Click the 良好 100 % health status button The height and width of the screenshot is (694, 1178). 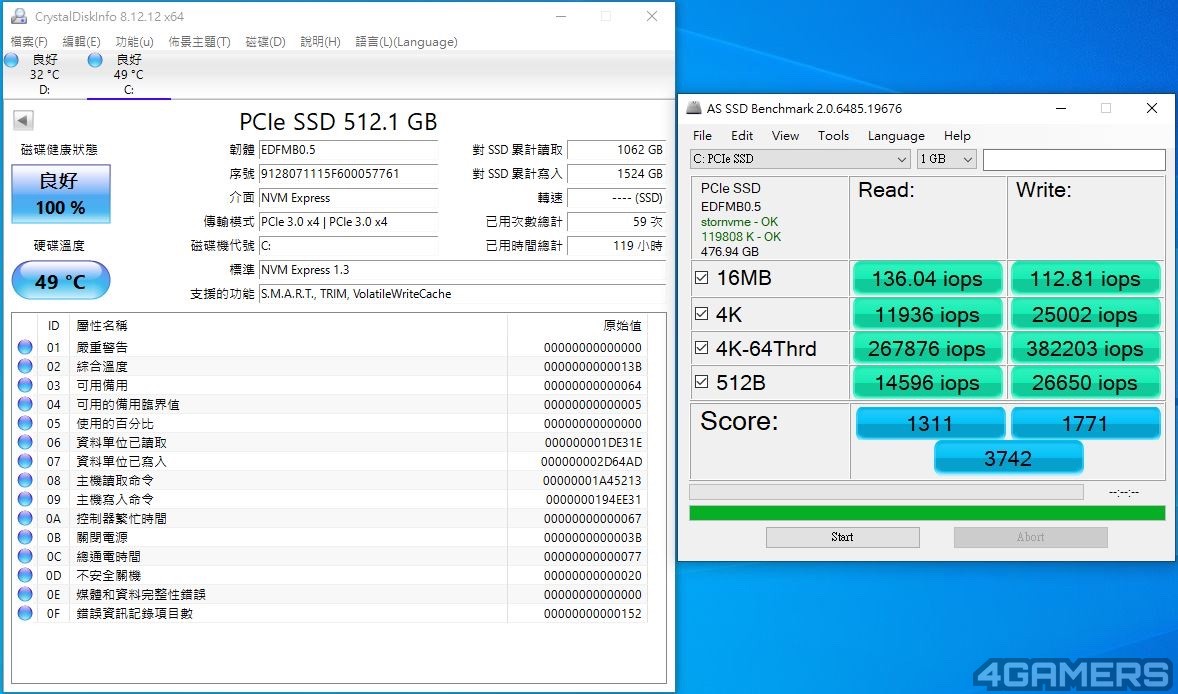(61, 194)
